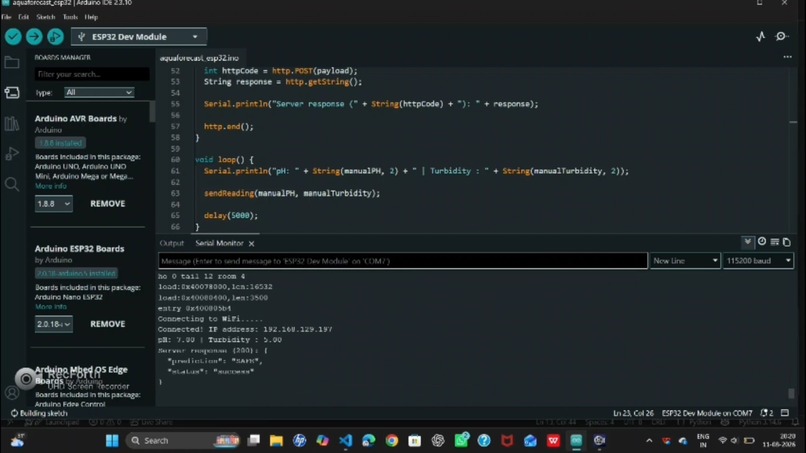
Task: Click the Verify sketch checkmark button
Action: pyautogui.click(x=13, y=37)
